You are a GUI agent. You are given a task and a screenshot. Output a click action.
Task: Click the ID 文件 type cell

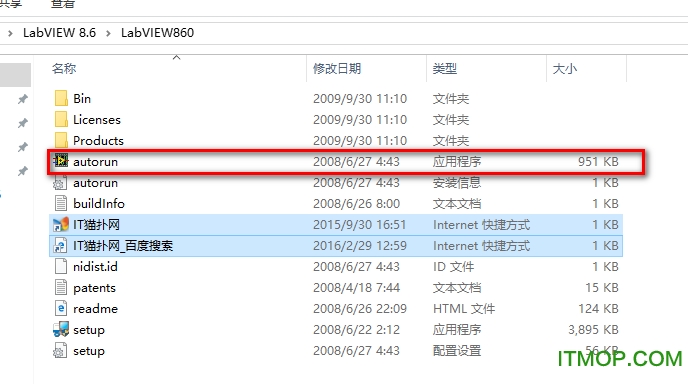point(453,266)
